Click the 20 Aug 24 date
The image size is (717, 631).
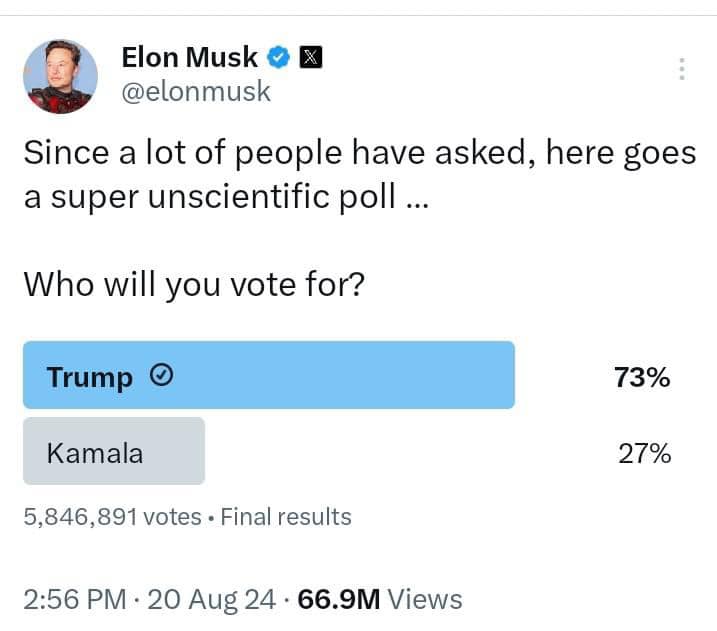(x=211, y=599)
